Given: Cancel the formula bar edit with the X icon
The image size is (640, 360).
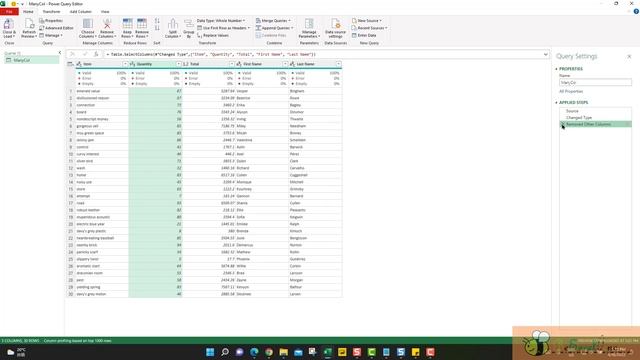Looking at the screenshot, I should click(x=73, y=54).
